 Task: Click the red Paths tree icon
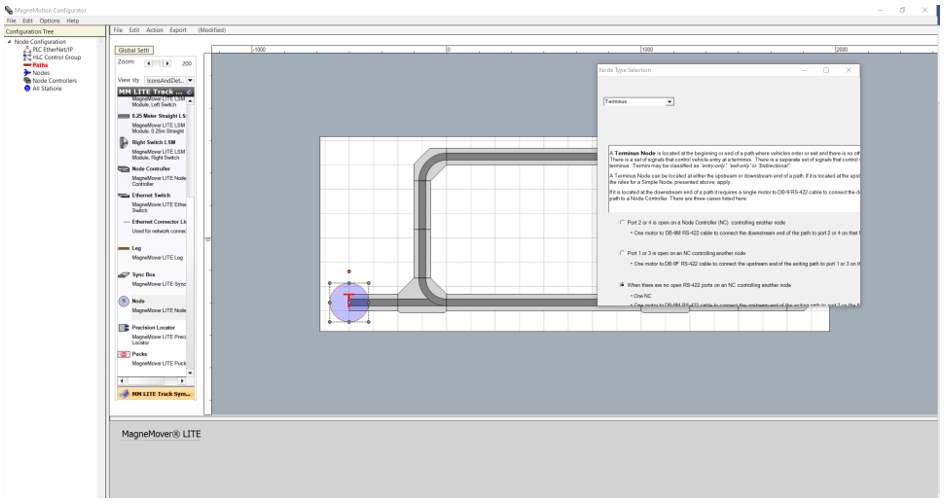pyautogui.click(x=27, y=65)
